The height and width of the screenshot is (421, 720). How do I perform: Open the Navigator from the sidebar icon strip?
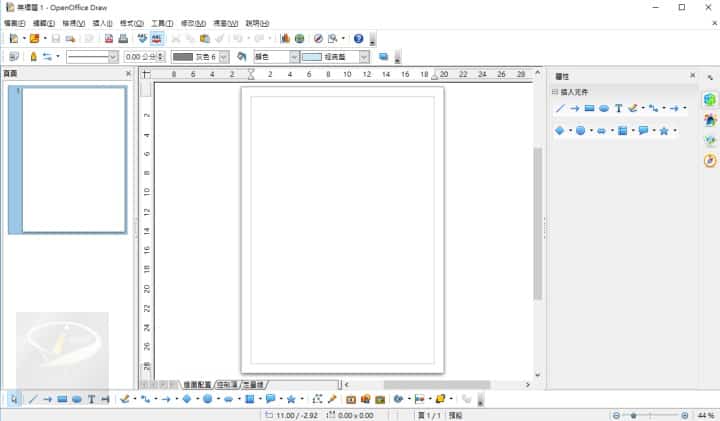pyautogui.click(x=710, y=160)
